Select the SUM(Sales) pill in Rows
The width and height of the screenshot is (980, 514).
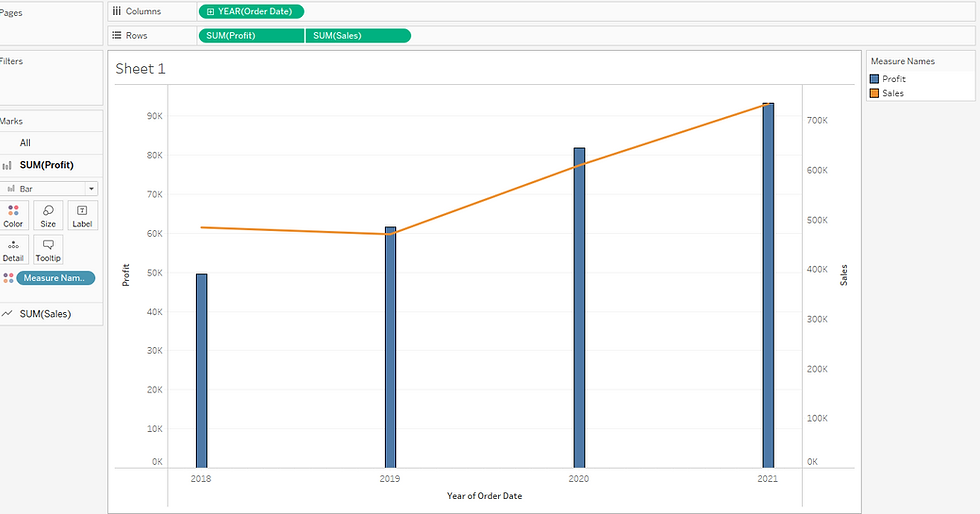tap(358, 36)
